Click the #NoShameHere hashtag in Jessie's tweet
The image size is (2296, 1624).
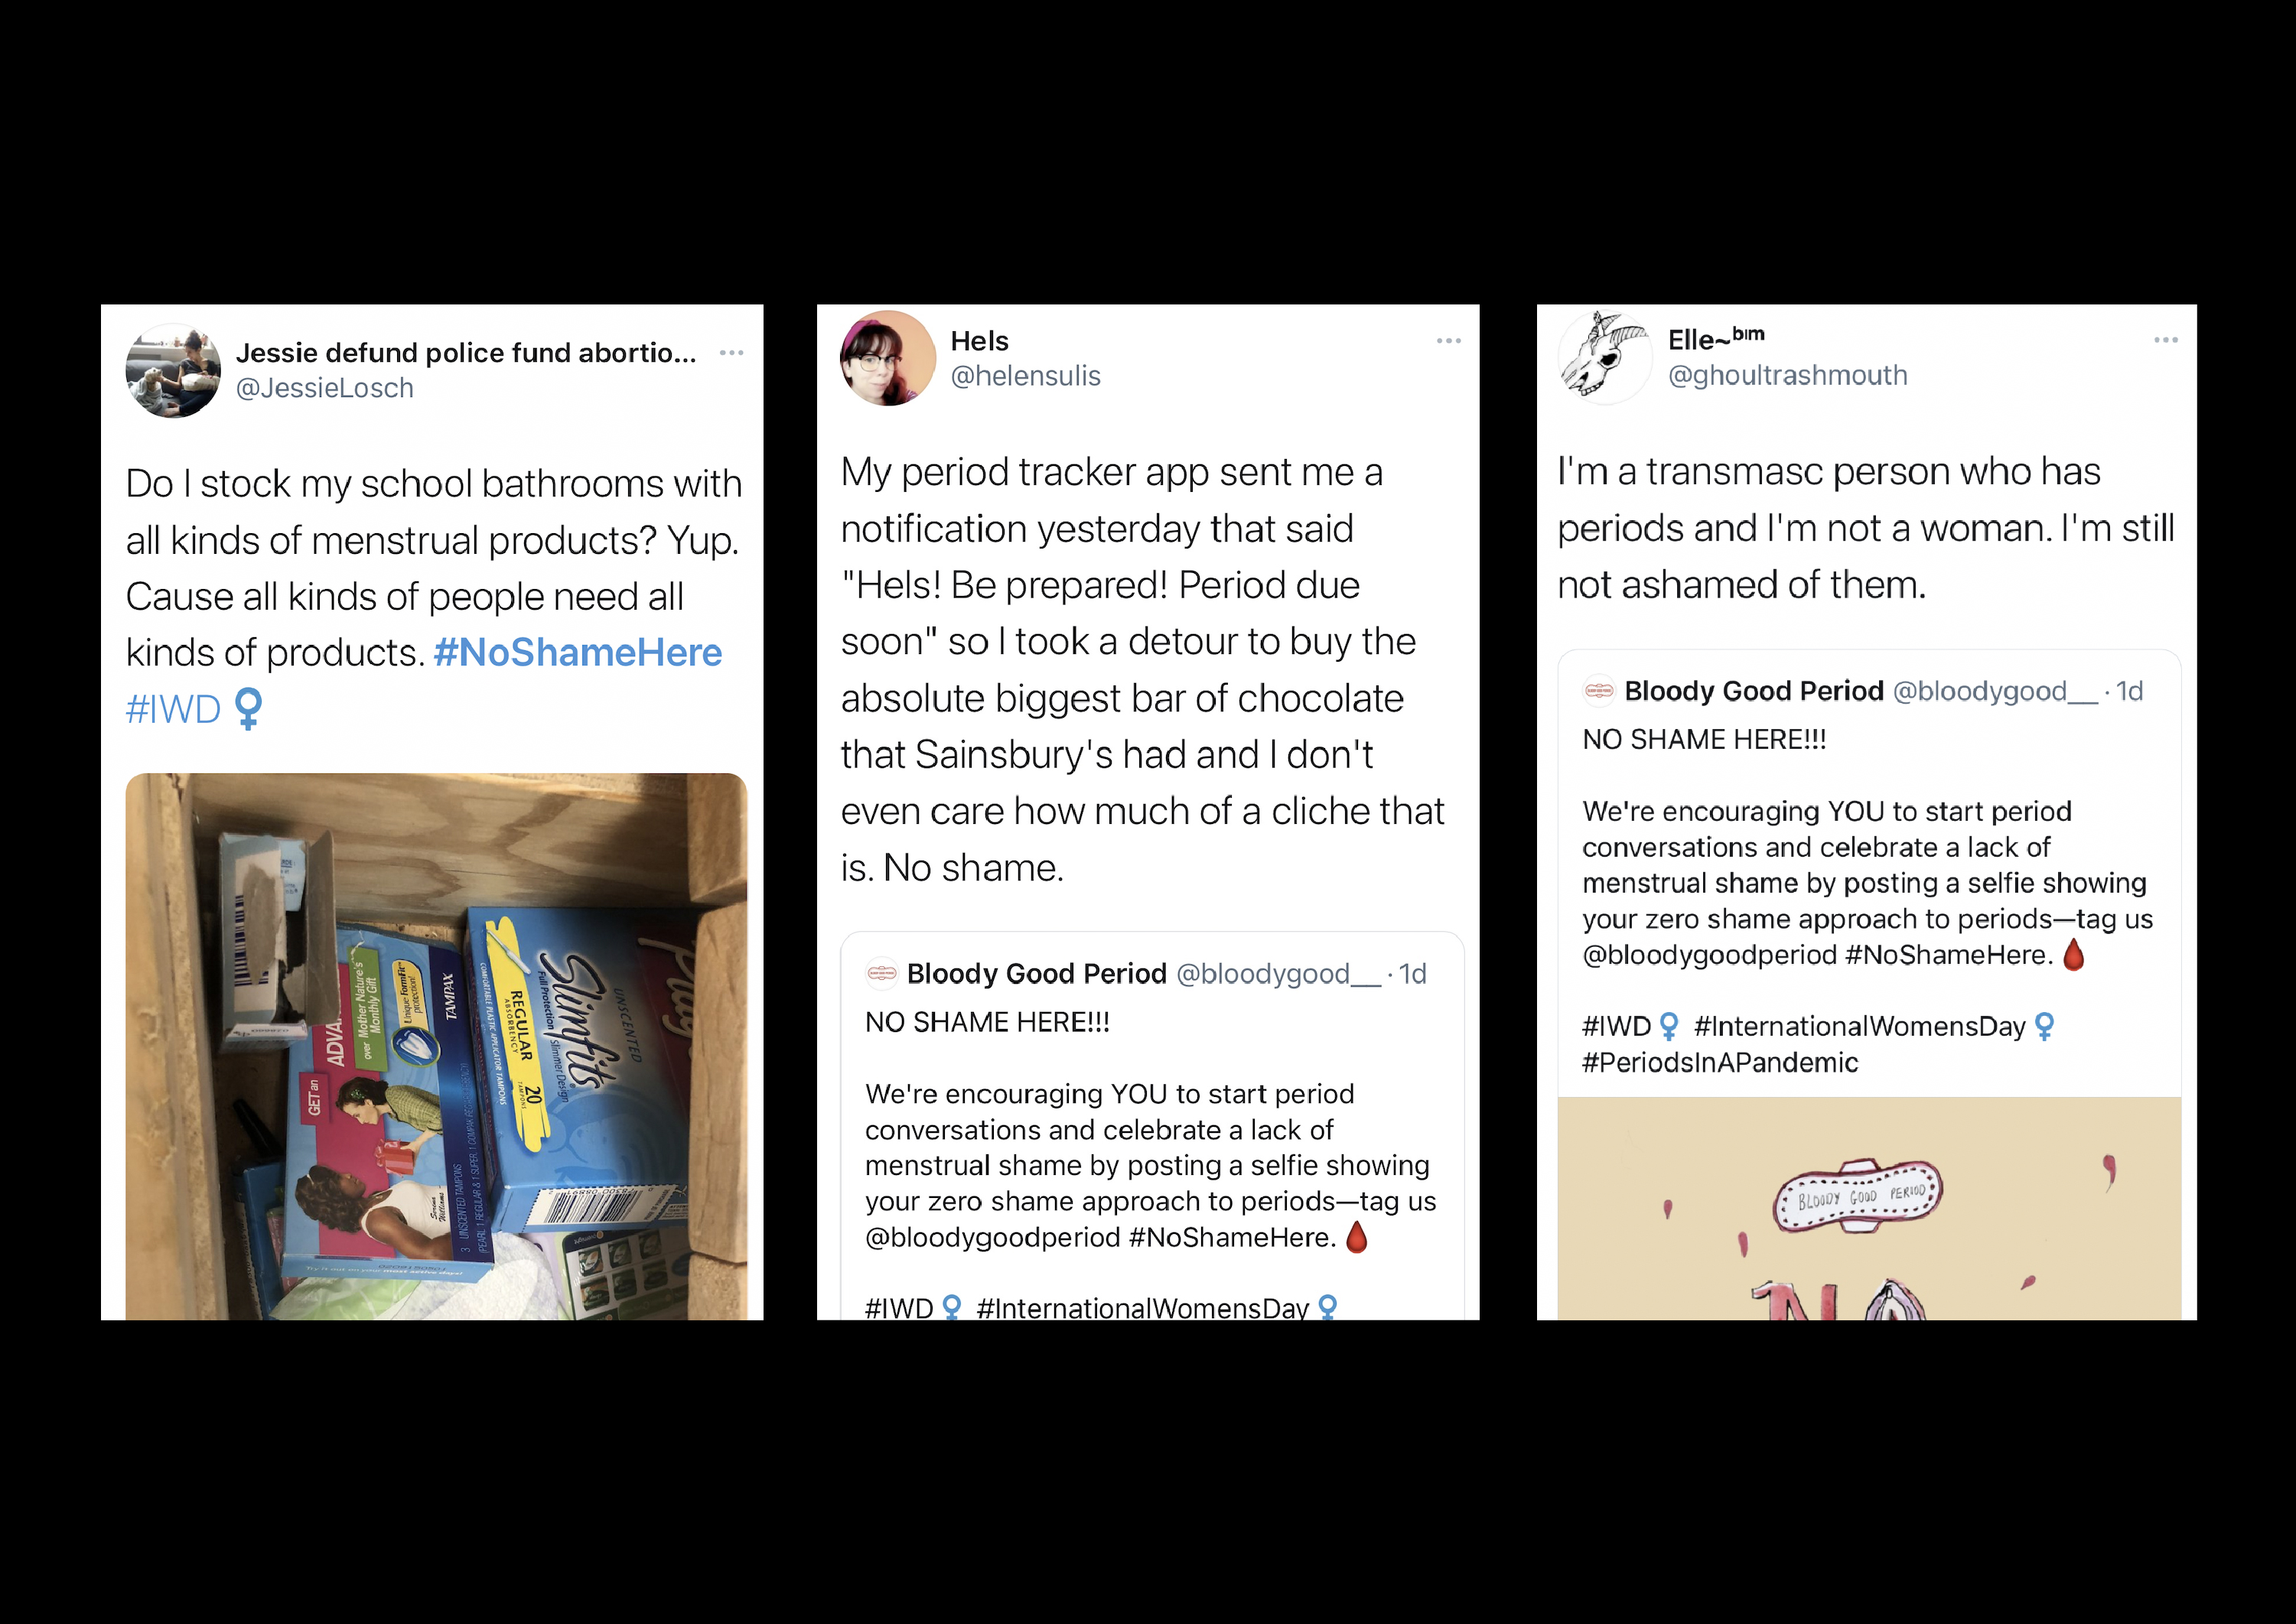point(578,653)
